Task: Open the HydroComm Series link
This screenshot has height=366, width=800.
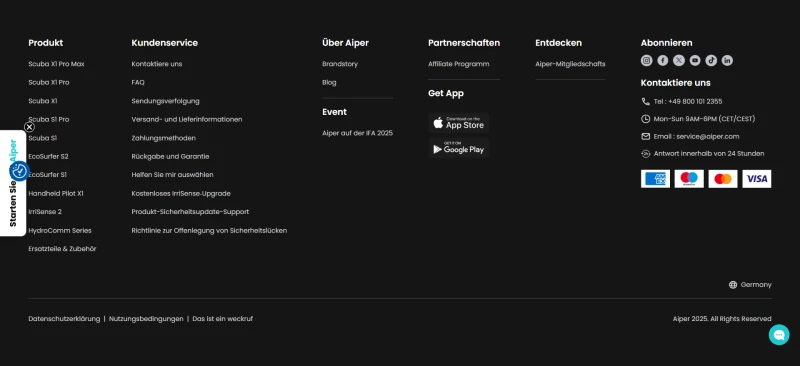Action: (x=60, y=231)
